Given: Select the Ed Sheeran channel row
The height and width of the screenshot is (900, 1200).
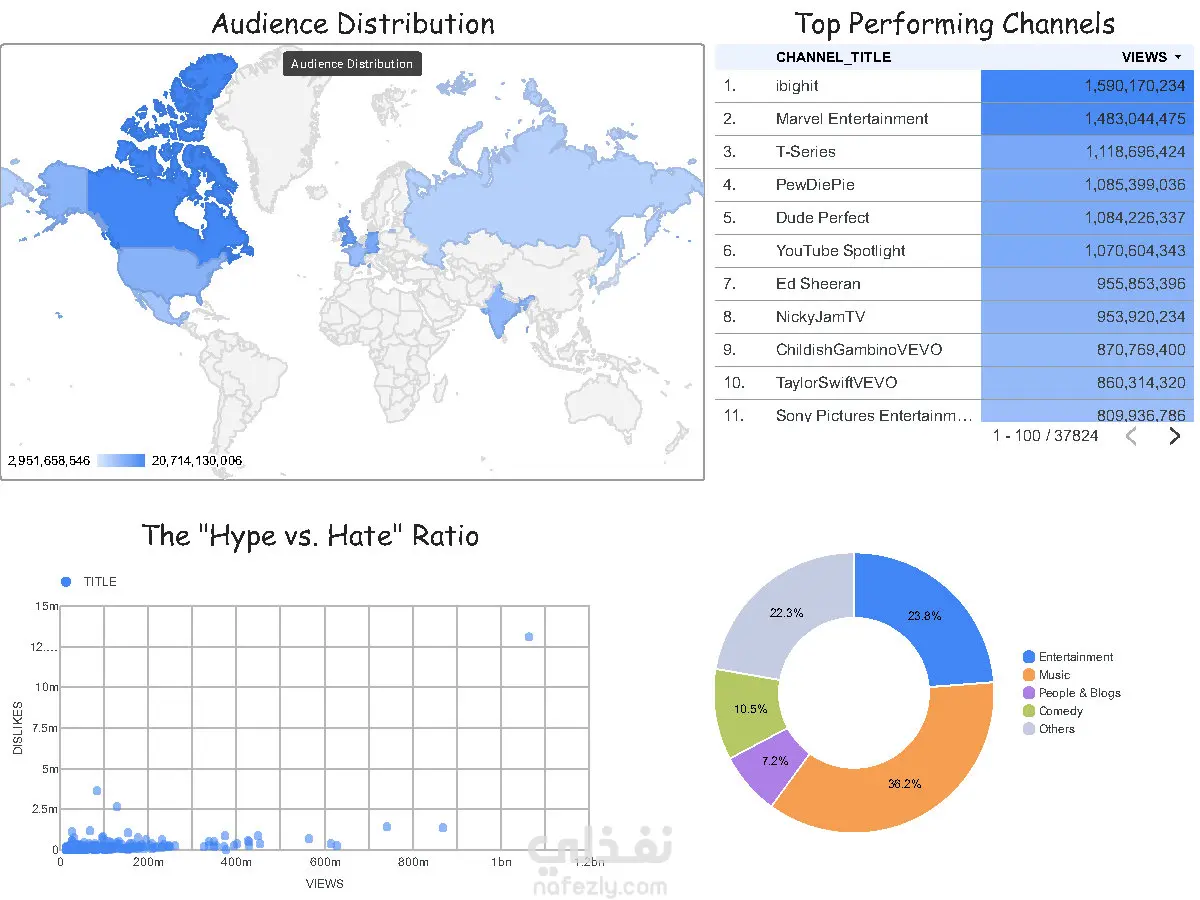Looking at the screenshot, I should pos(955,284).
